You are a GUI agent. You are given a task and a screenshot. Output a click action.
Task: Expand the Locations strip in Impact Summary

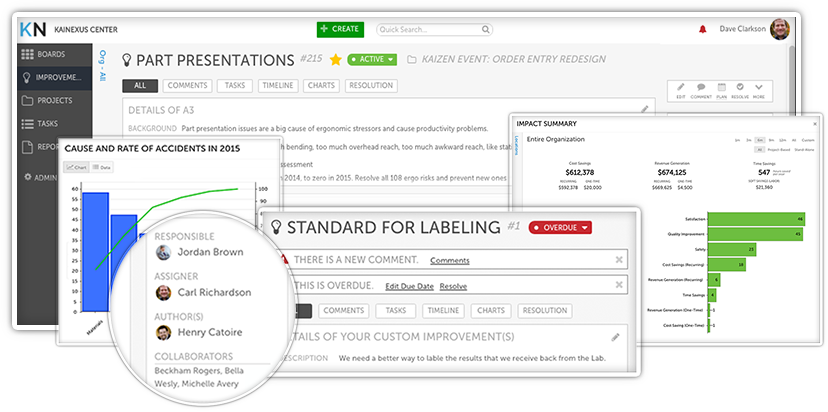coord(516,145)
